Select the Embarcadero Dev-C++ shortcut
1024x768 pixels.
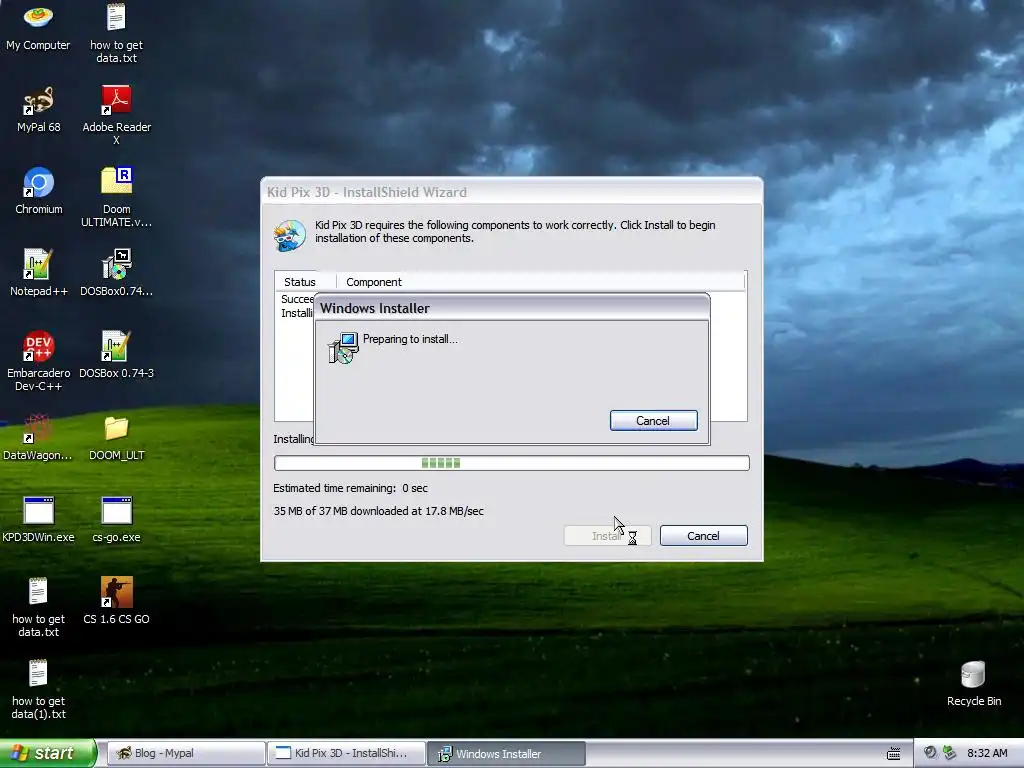(x=38, y=362)
